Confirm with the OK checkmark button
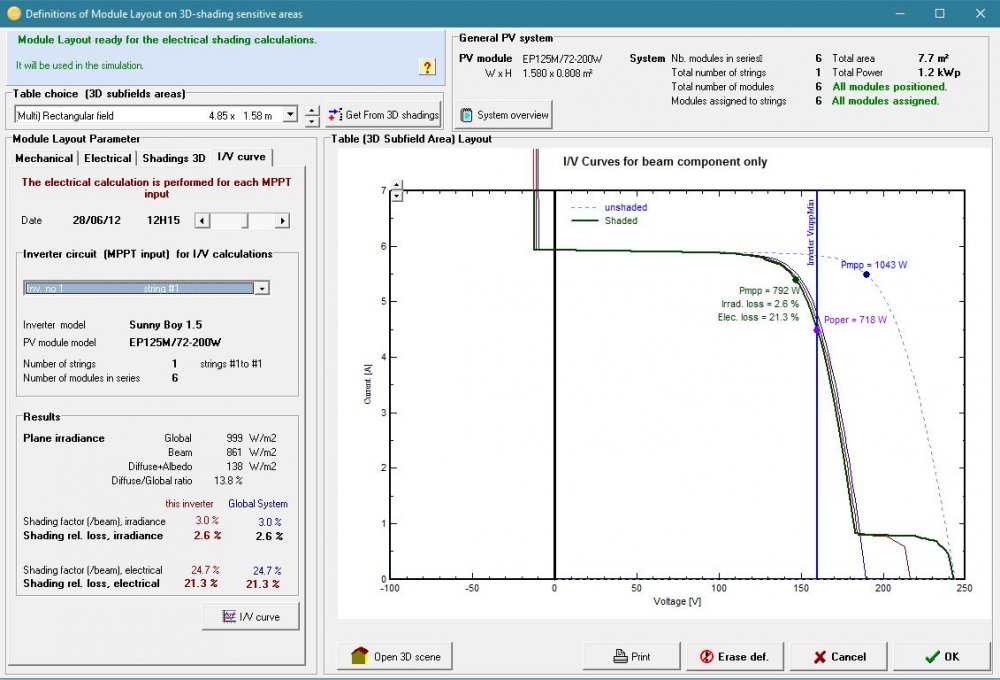 pos(941,657)
